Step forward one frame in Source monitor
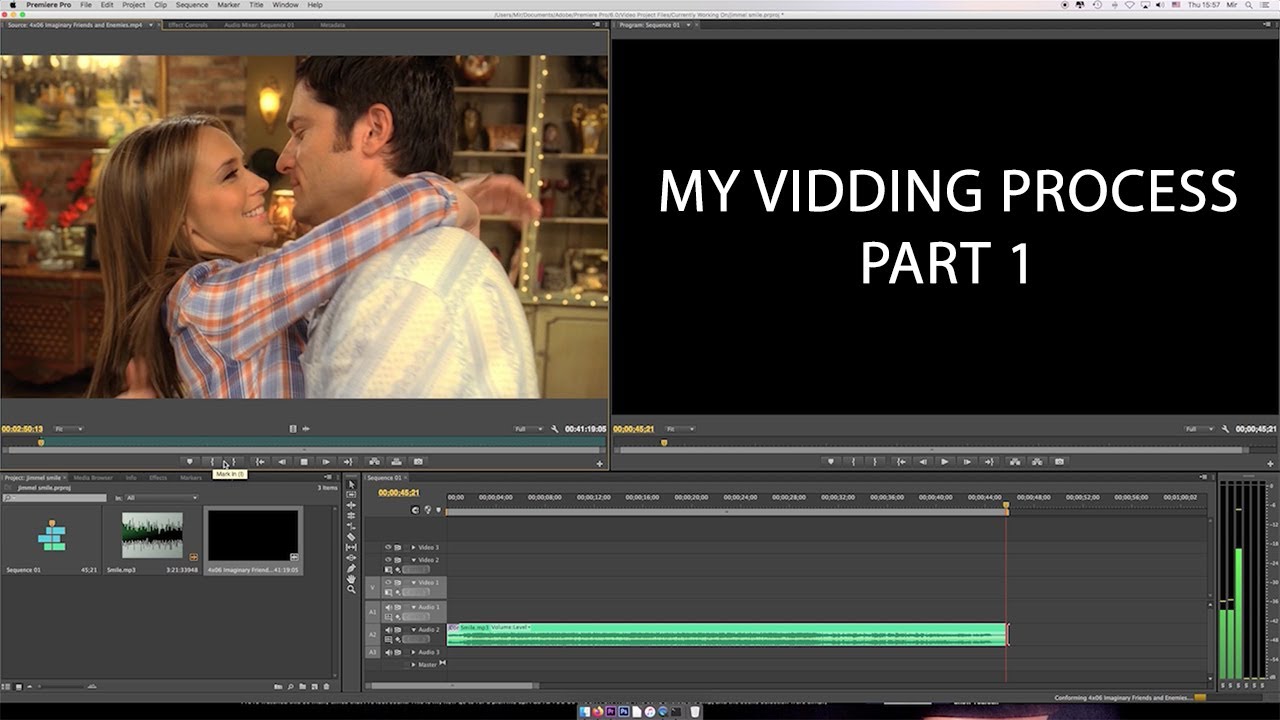This screenshot has height=720, width=1280. [x=326, y=462]
